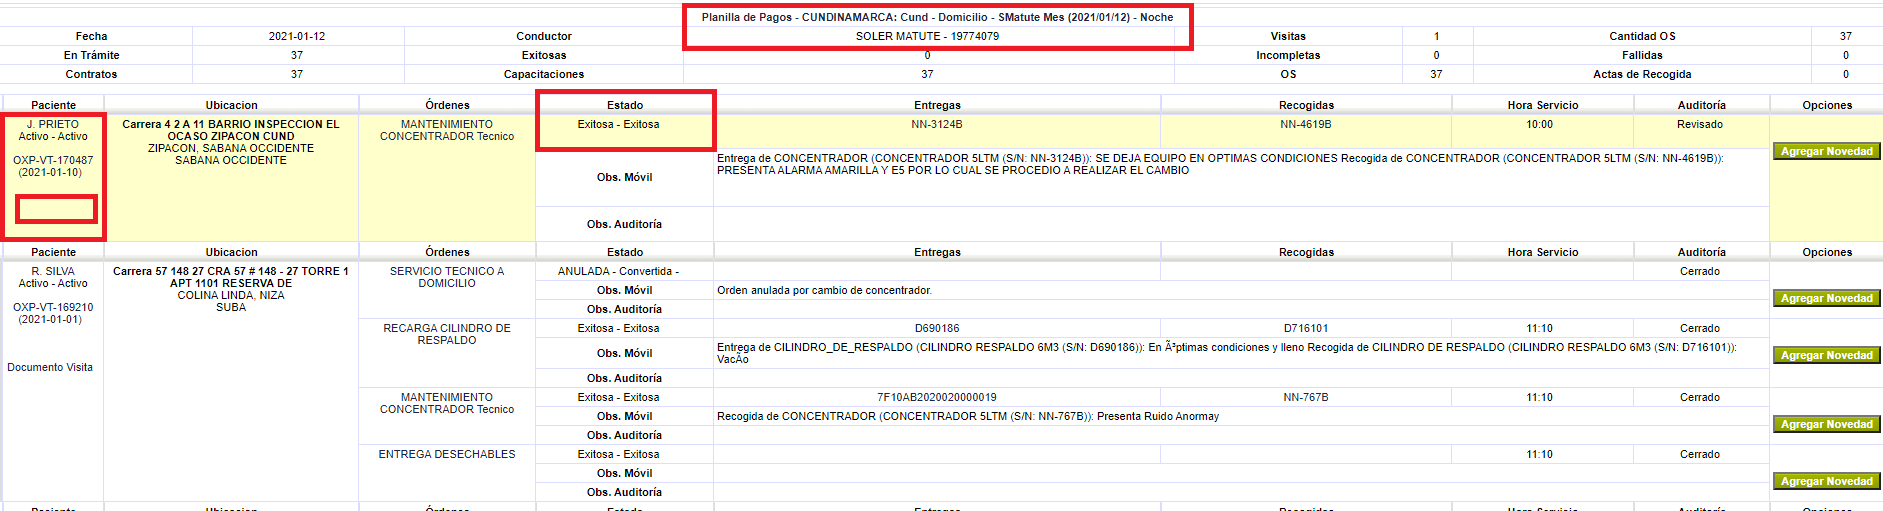Screen dimensions: 1883x511
Task: Click Agregar Novedad for the RECARGA CILINDRO DE RESPALDO order
Action: [1827, 356]
